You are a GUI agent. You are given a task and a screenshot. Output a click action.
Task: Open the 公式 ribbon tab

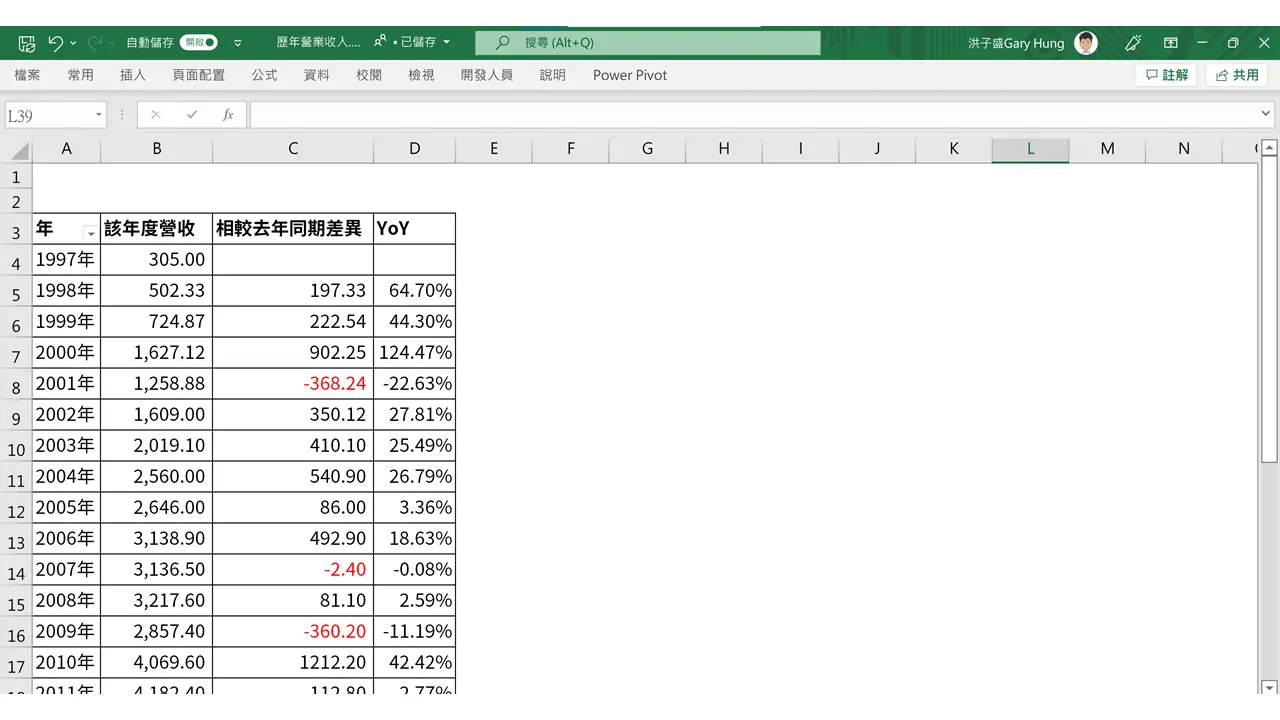pyautogui.click(x=265, y=75)
